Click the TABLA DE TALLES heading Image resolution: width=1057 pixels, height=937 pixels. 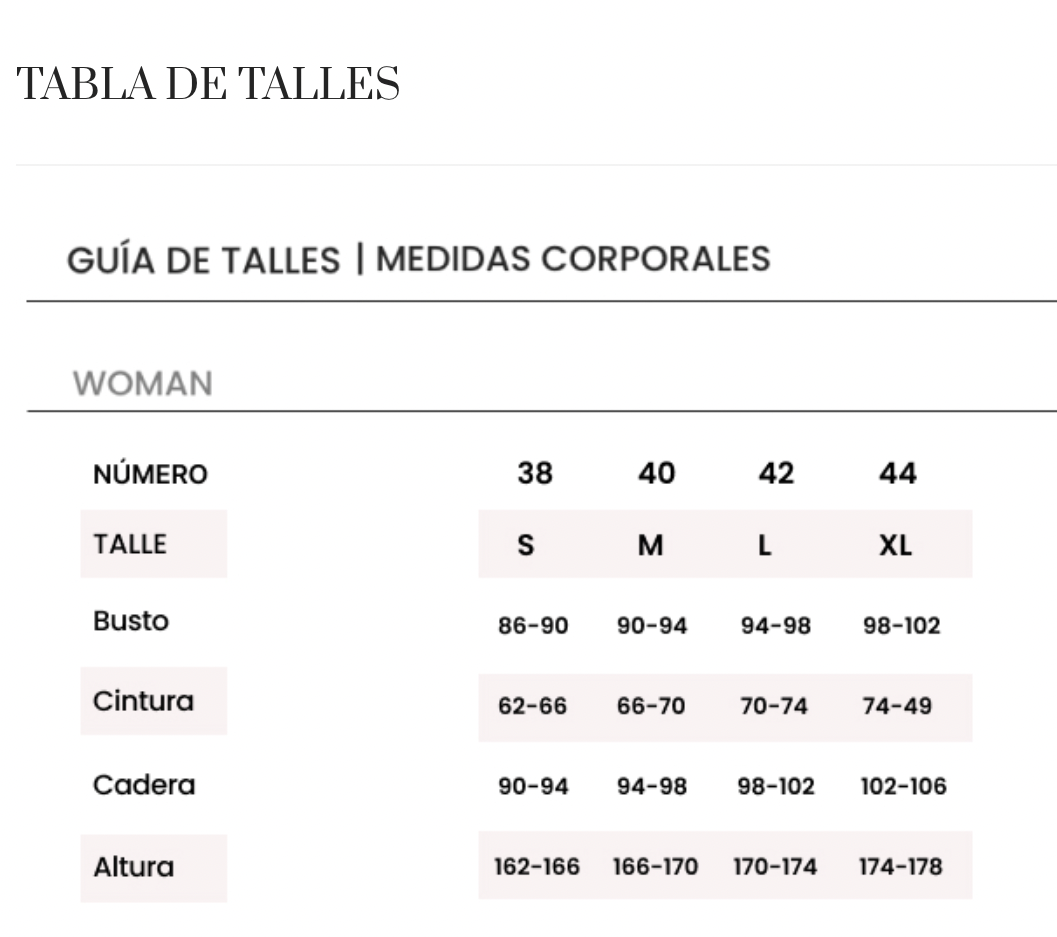coord(209,86)
